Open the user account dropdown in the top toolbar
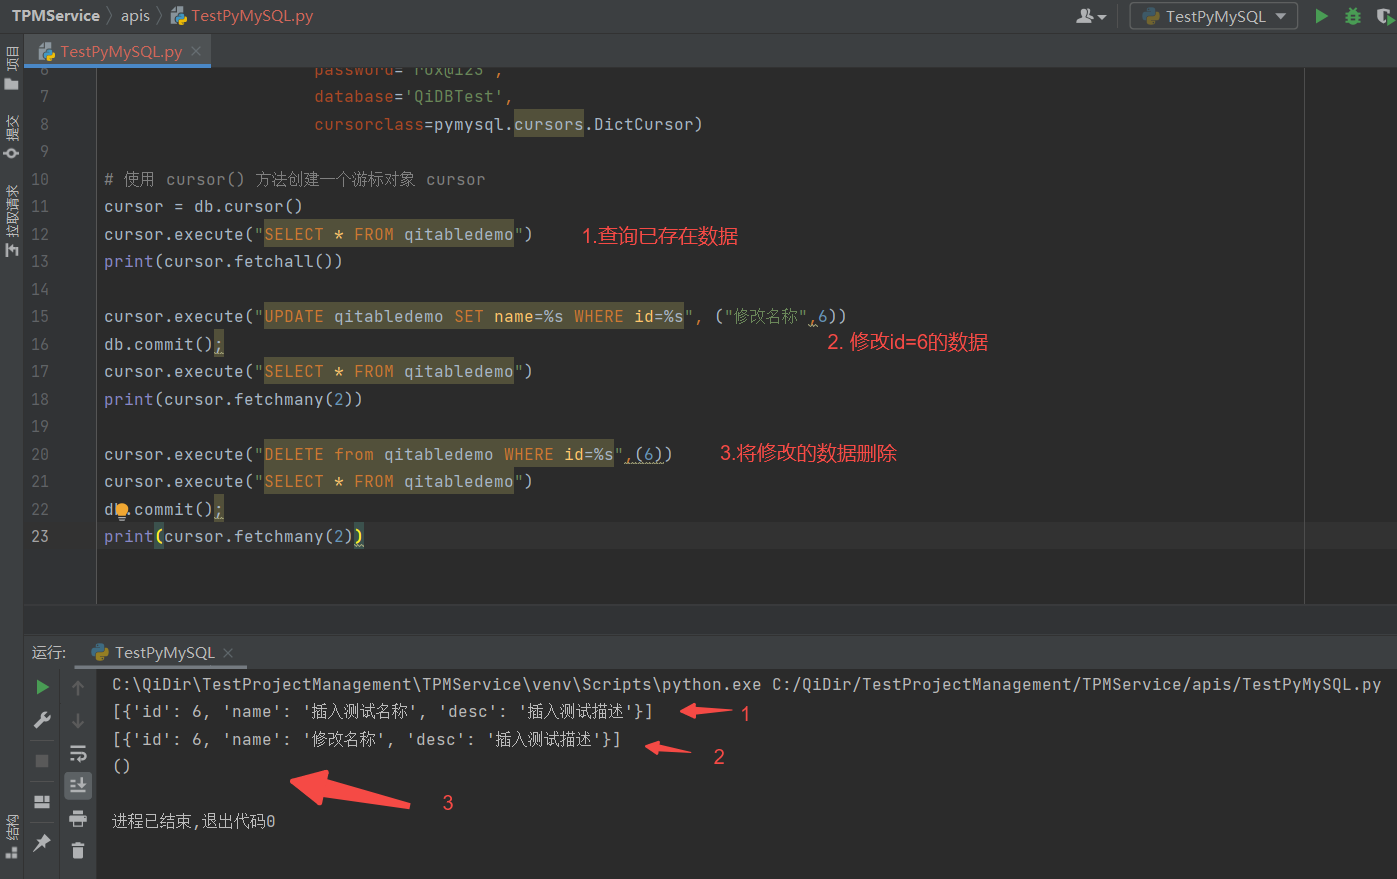 point(1091,16)
